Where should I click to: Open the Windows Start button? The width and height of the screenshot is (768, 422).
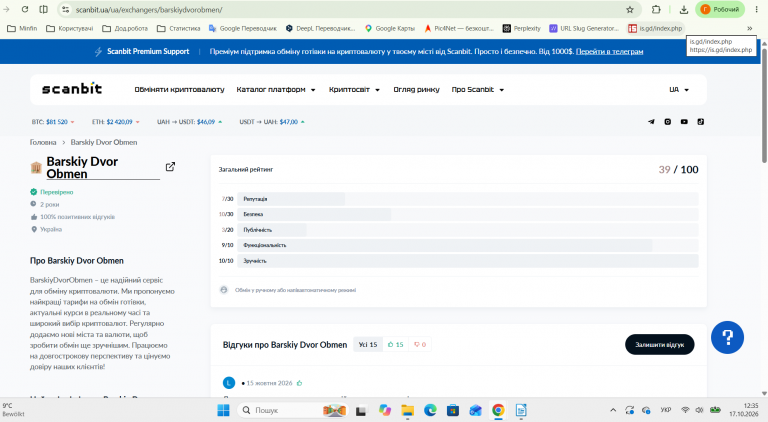(x=223, y=410)
